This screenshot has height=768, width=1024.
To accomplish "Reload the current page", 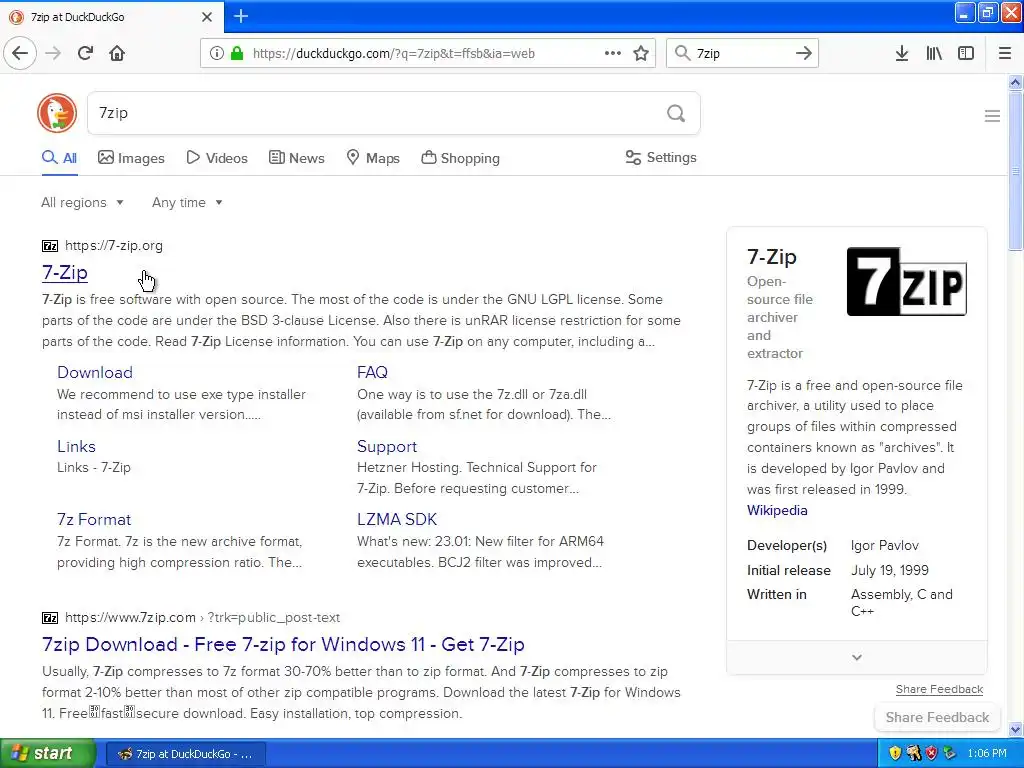I will click(85, 53).
